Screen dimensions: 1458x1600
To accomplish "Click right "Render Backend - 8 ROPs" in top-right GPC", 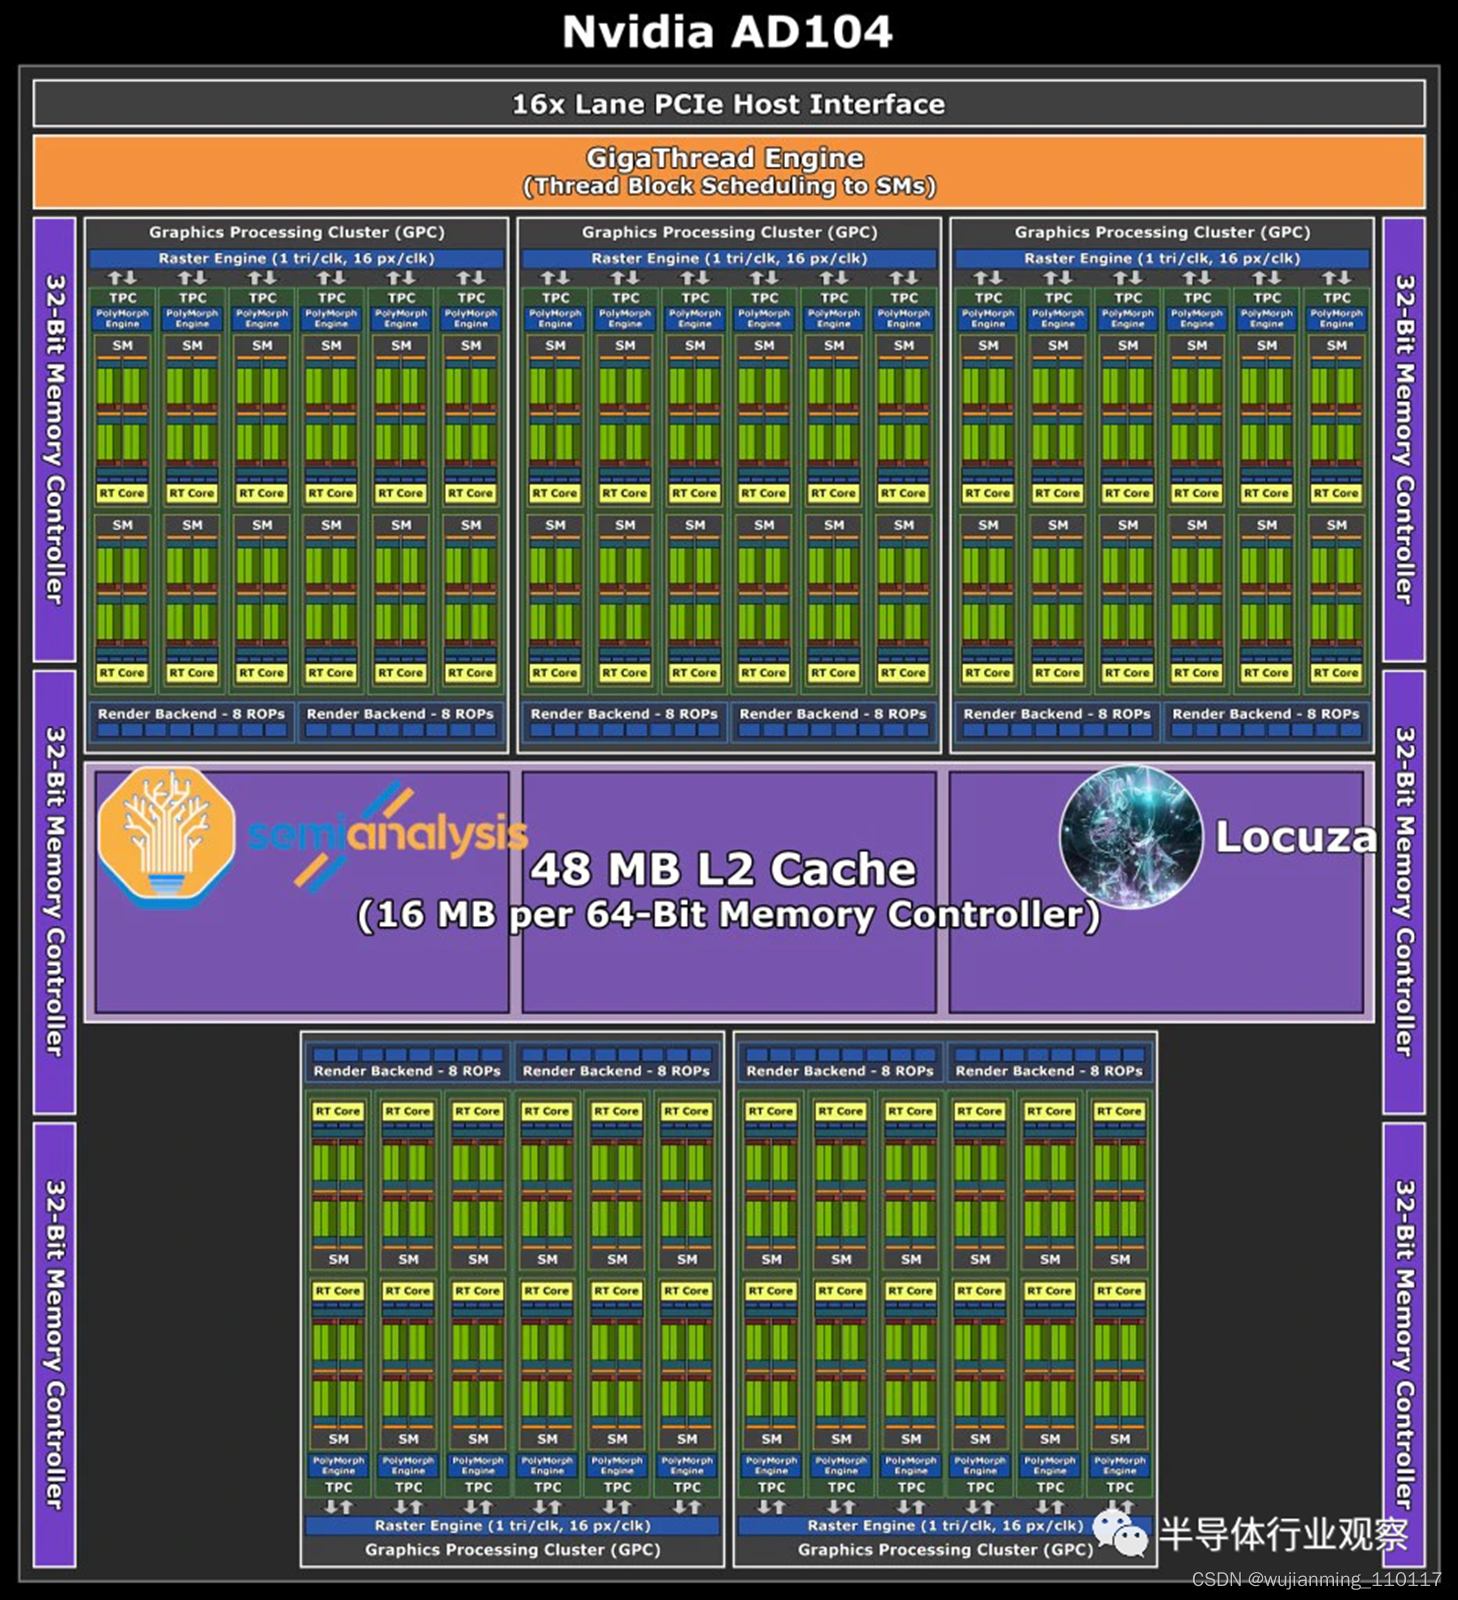I will point(1267,721).
